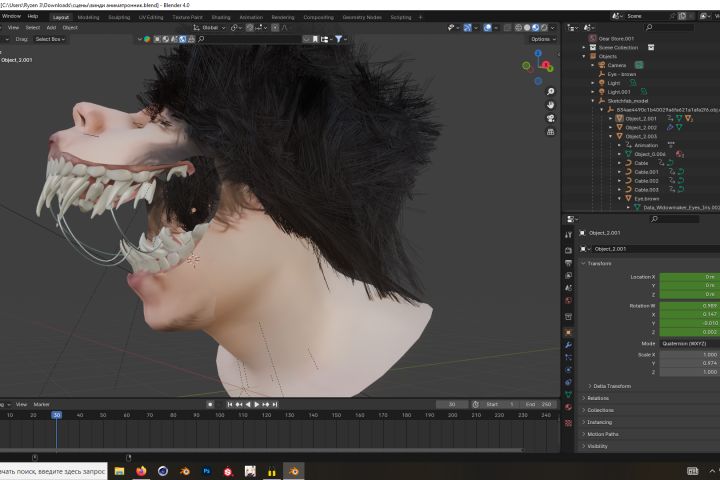Collapse the Sketchfab_model tree item
Viewport: 720px width, 480px height.
592,100
